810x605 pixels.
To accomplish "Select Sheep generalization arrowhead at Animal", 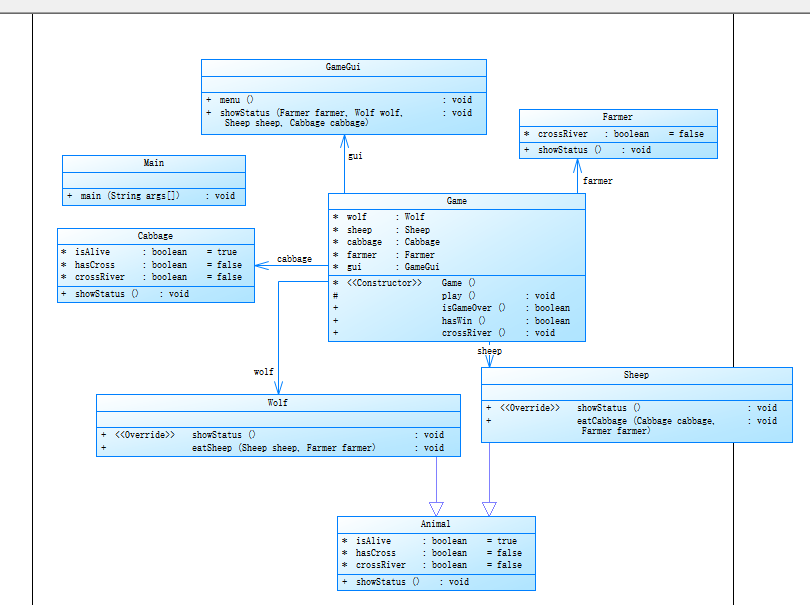I will (x=489, y=509).
